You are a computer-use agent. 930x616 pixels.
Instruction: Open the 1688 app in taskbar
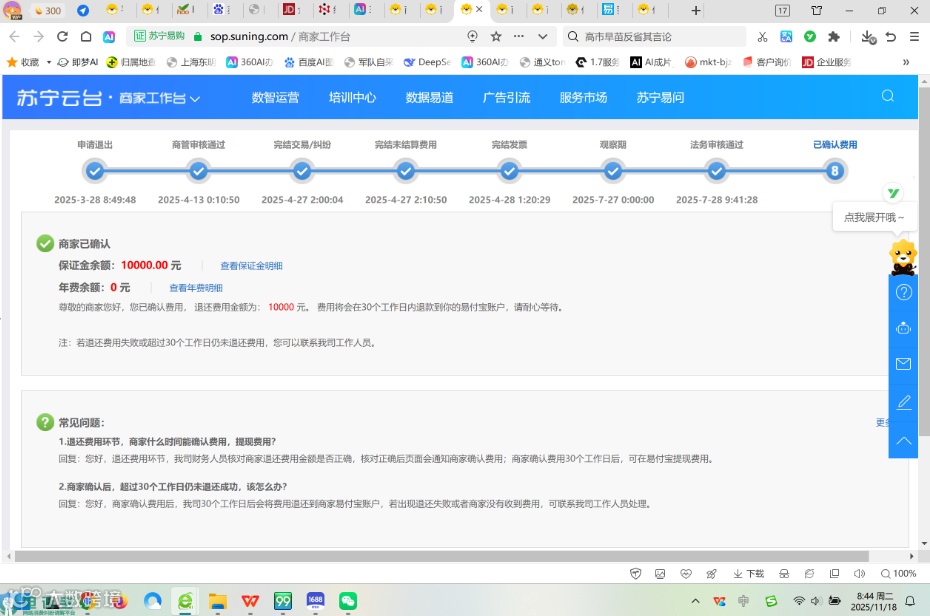[x=315, y=601]
